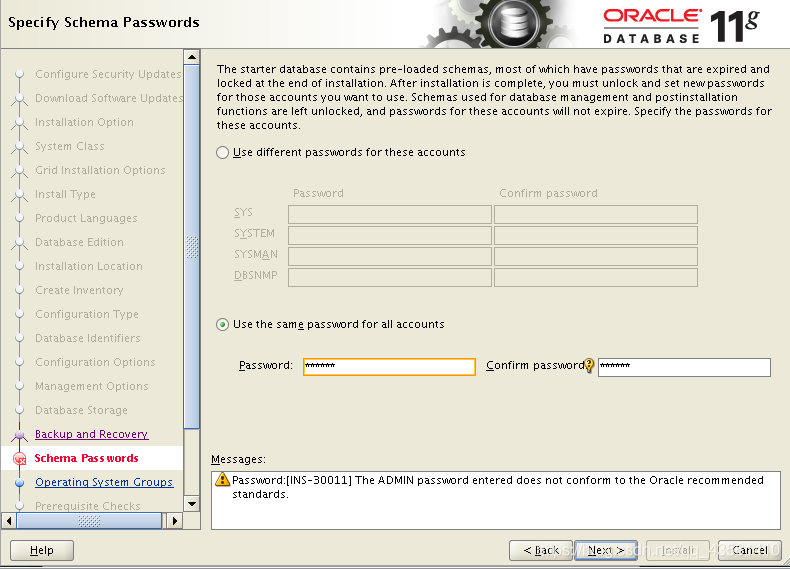Click the Confirm password hint question icon
This screenshot has width=790, height=569.
pos(589,365)
